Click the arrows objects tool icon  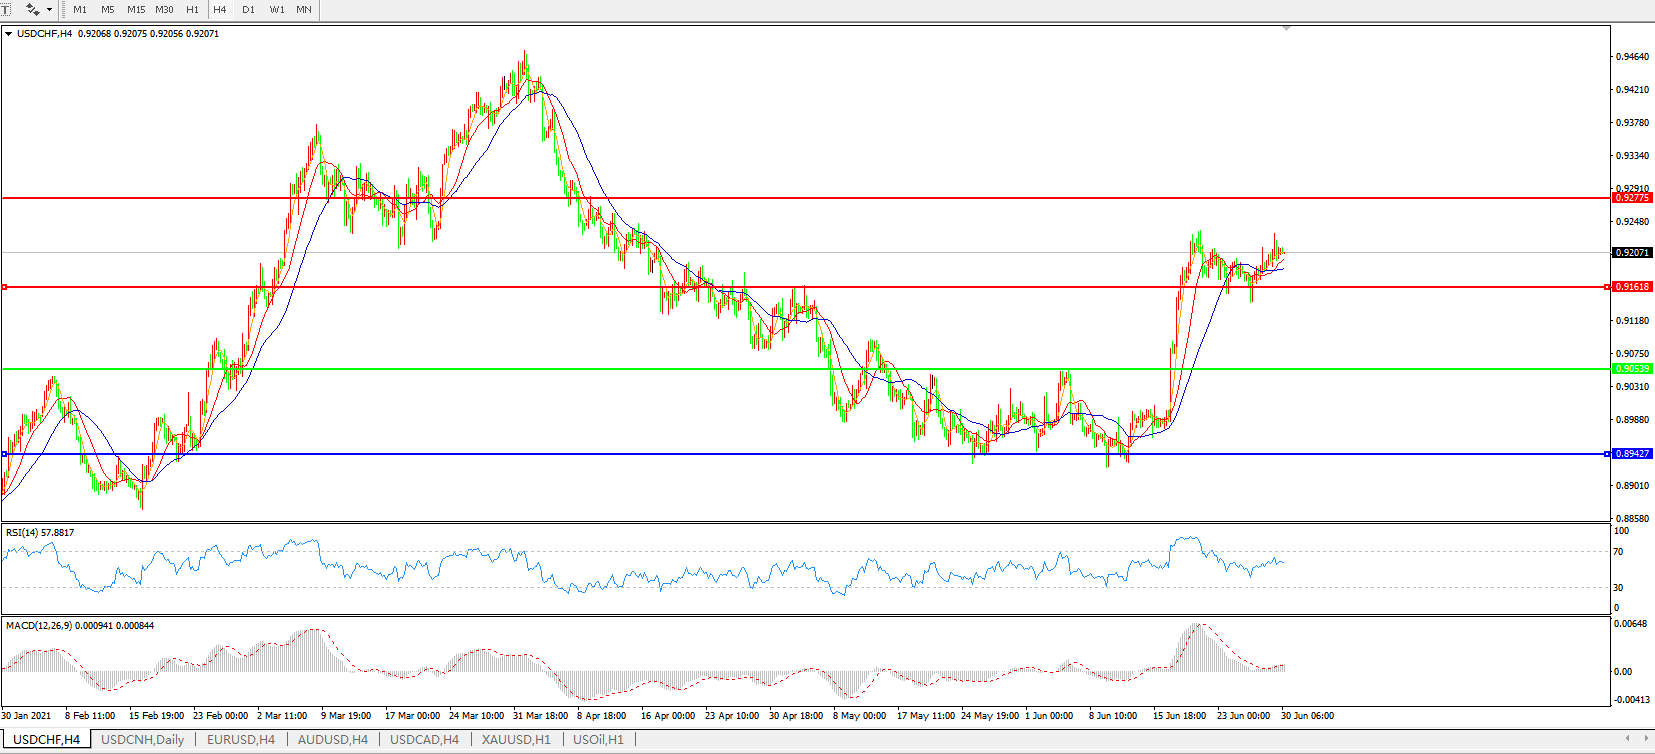click(x=33, y=9)
